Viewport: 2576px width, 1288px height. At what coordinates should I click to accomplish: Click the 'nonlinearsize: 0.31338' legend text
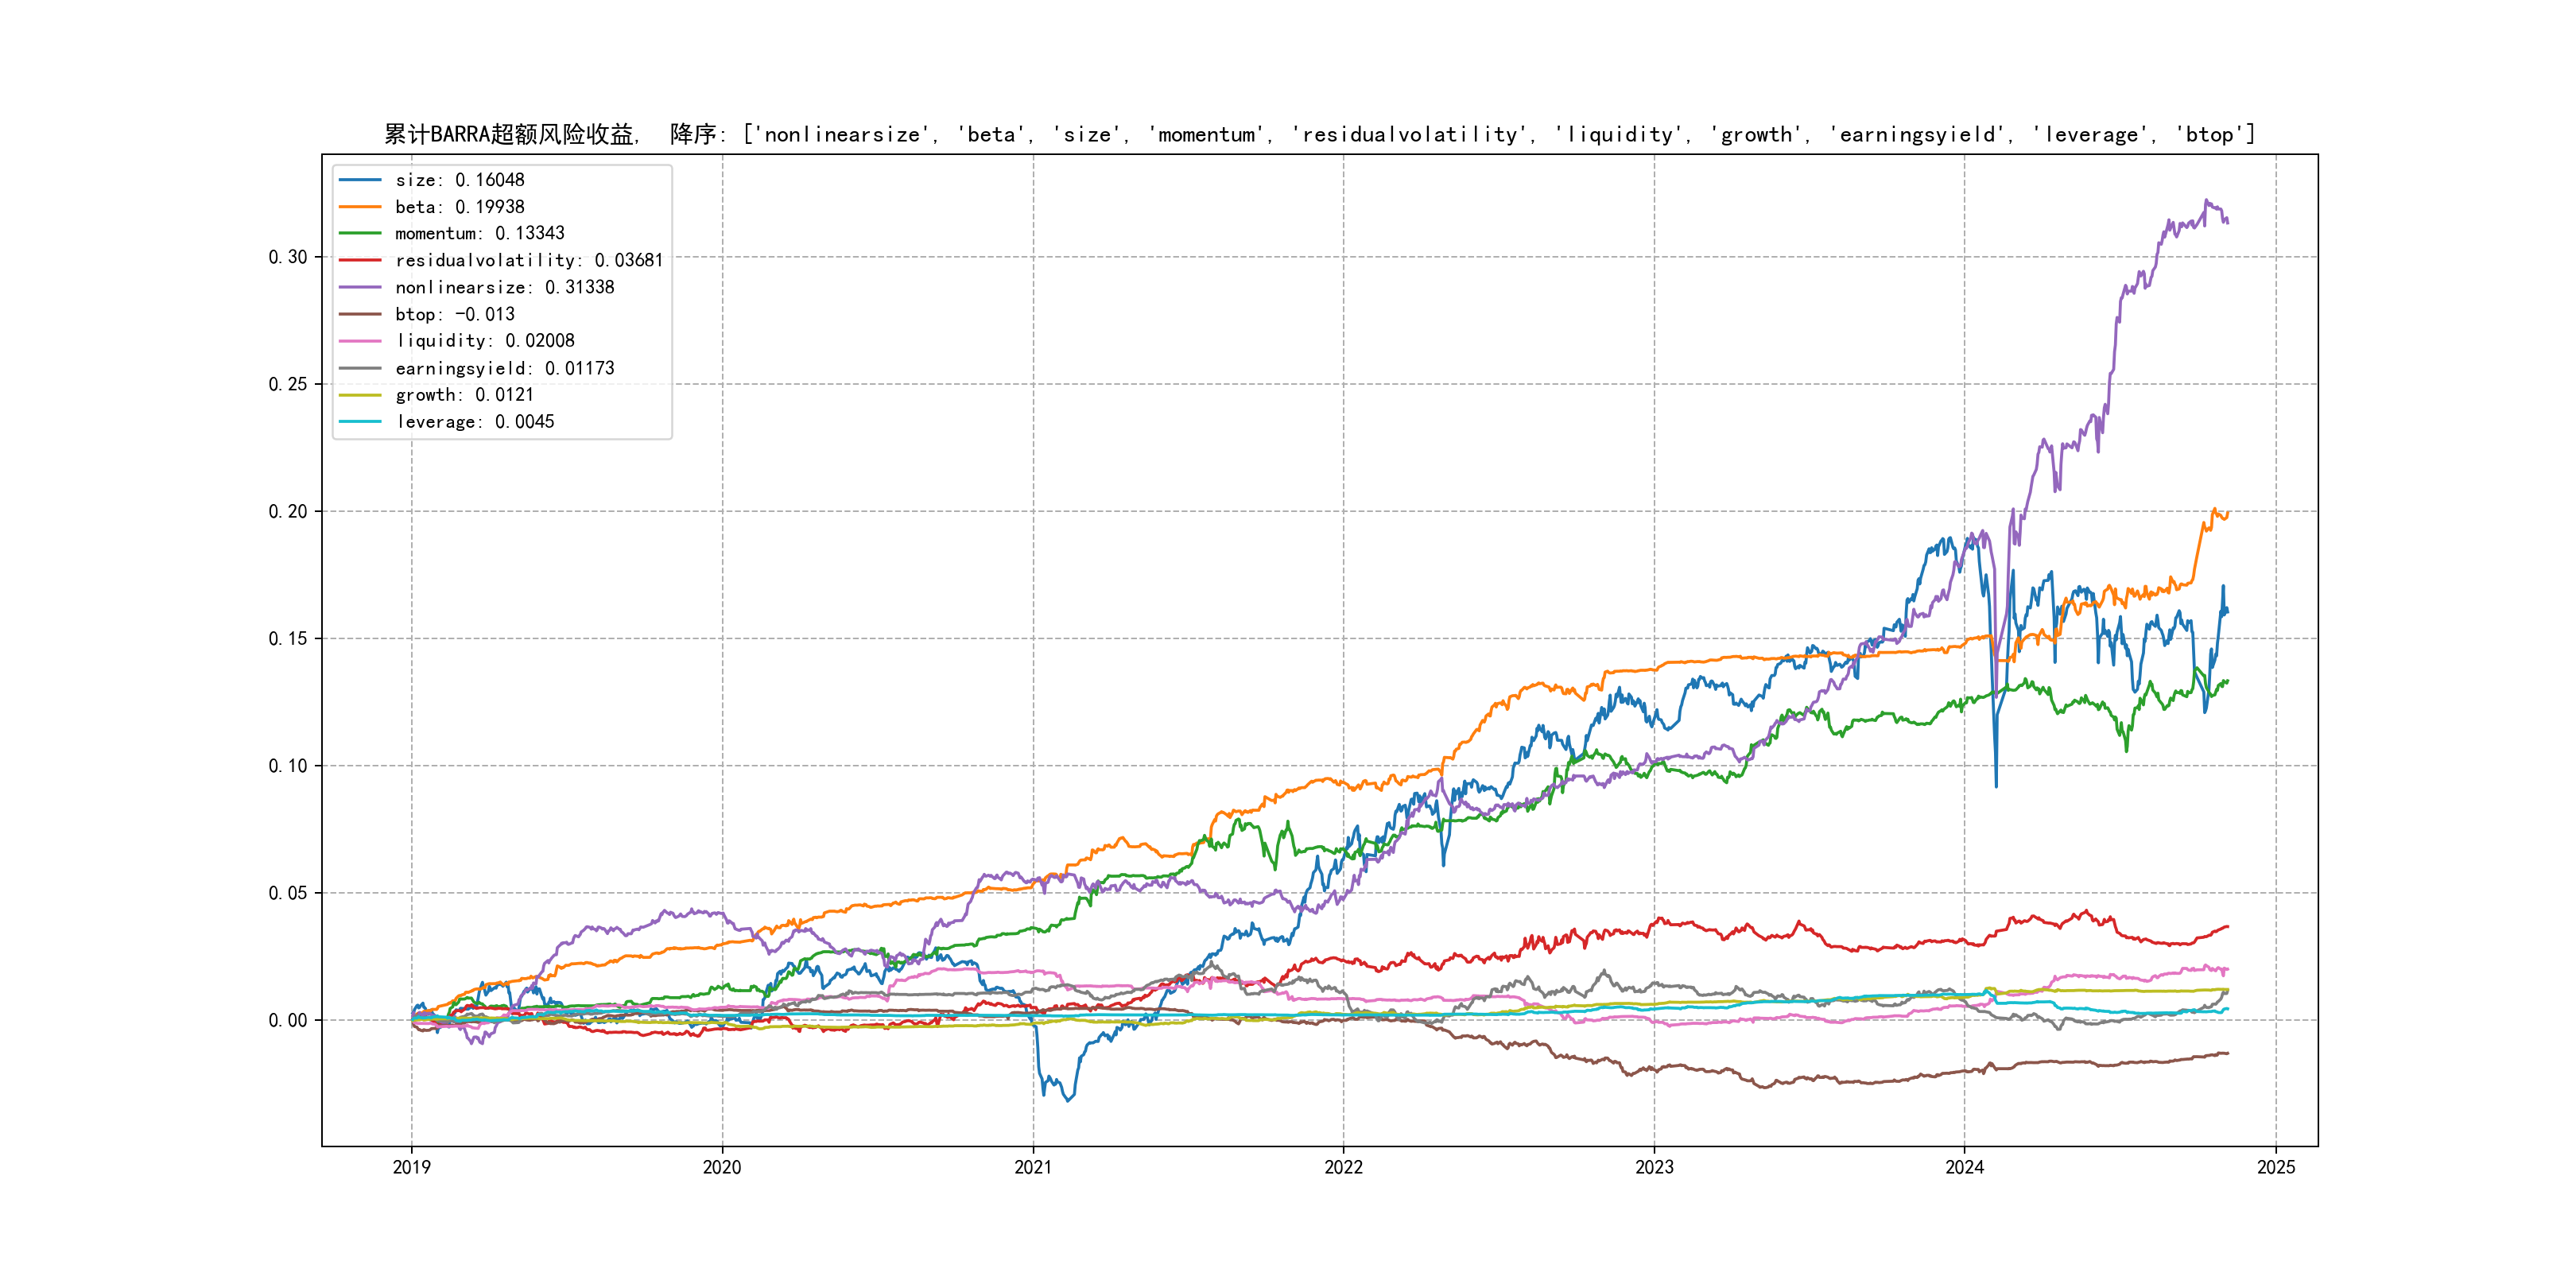tap(504, 287)
